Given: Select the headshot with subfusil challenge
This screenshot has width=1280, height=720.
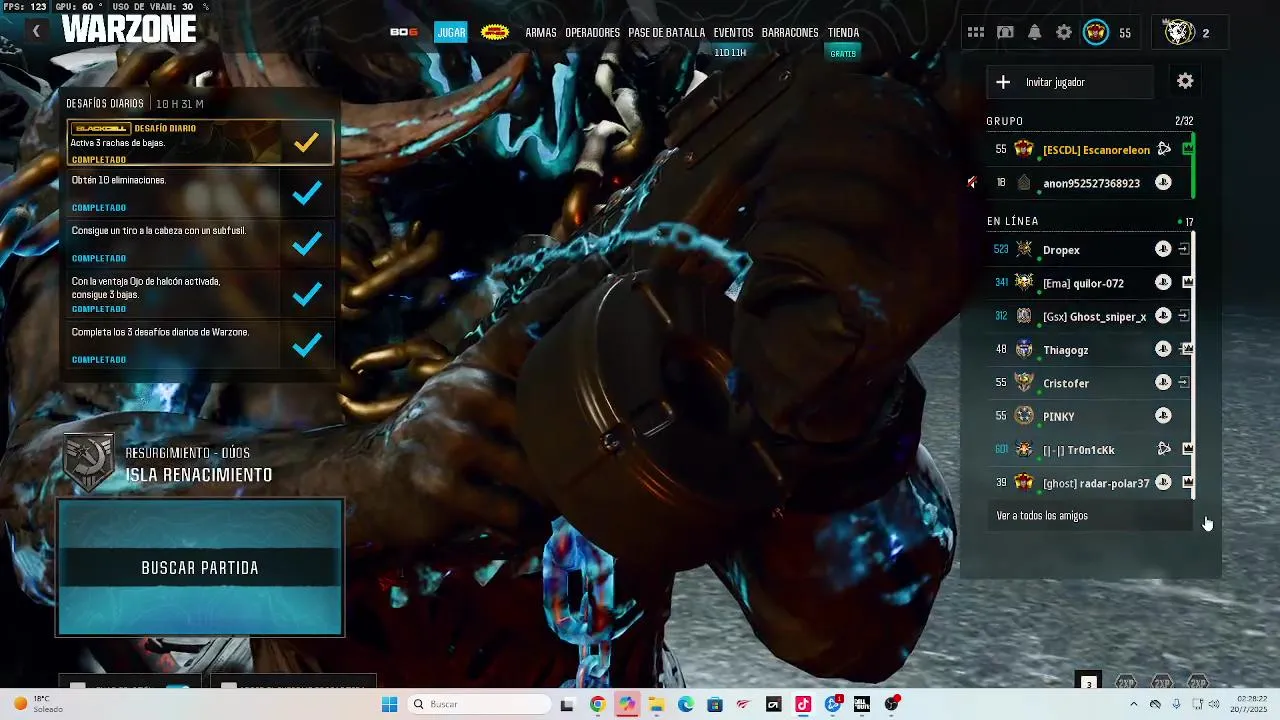Looking at the screenshot, I should click(x=200, y=243).
